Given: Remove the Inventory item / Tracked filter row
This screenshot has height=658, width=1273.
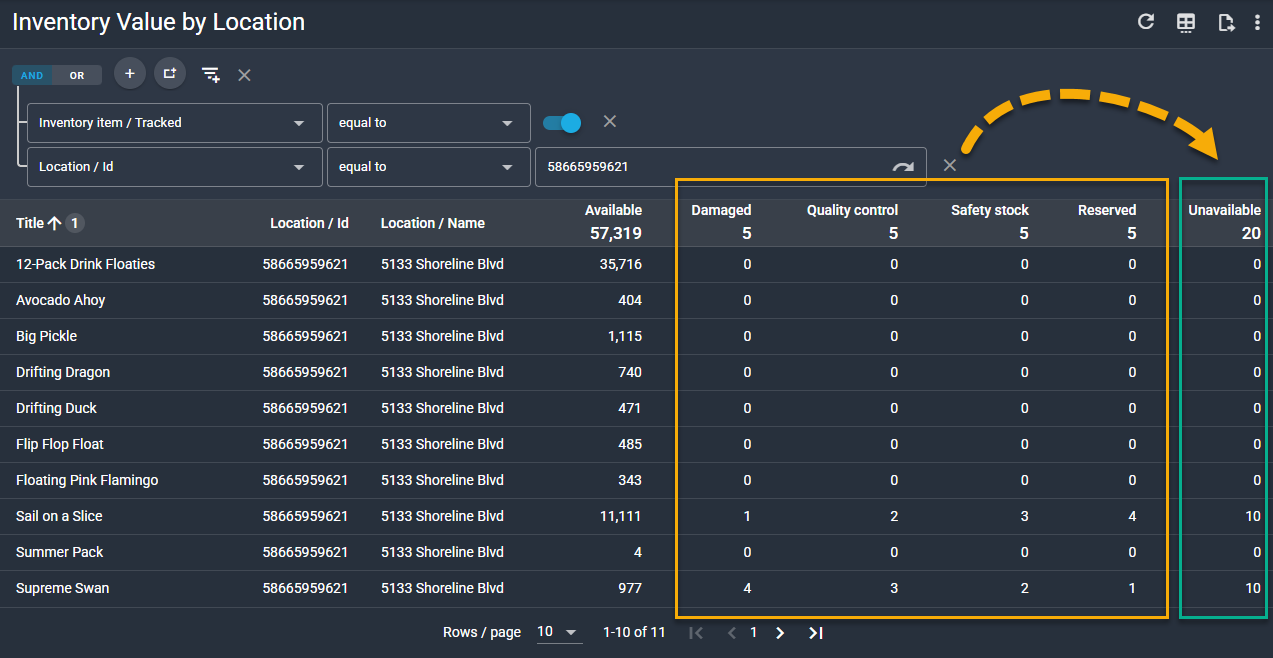Looking at the screenshot, I should click(x=609, y=121).
